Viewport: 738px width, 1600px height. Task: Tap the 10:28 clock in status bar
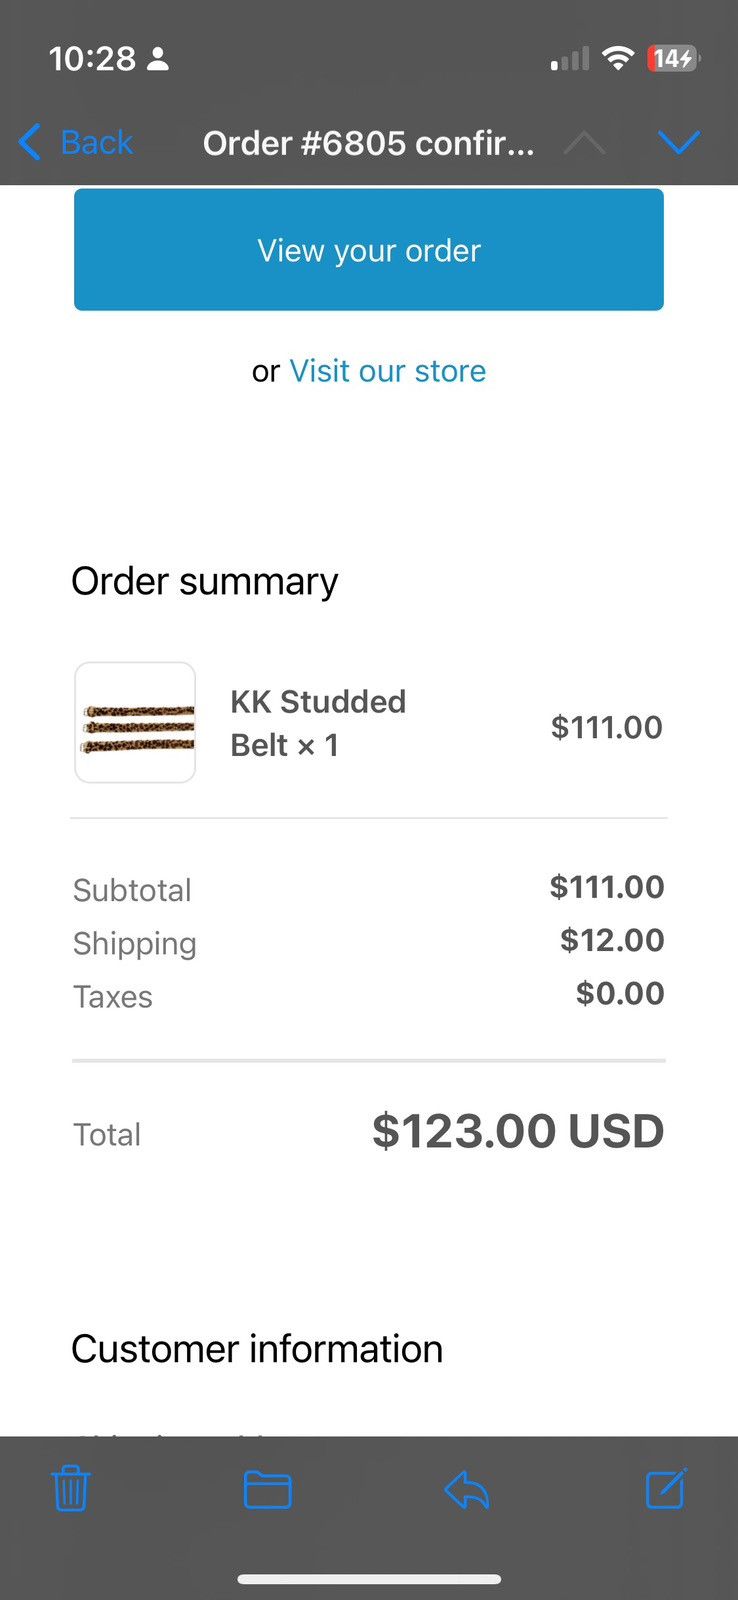tap(92, 59)
